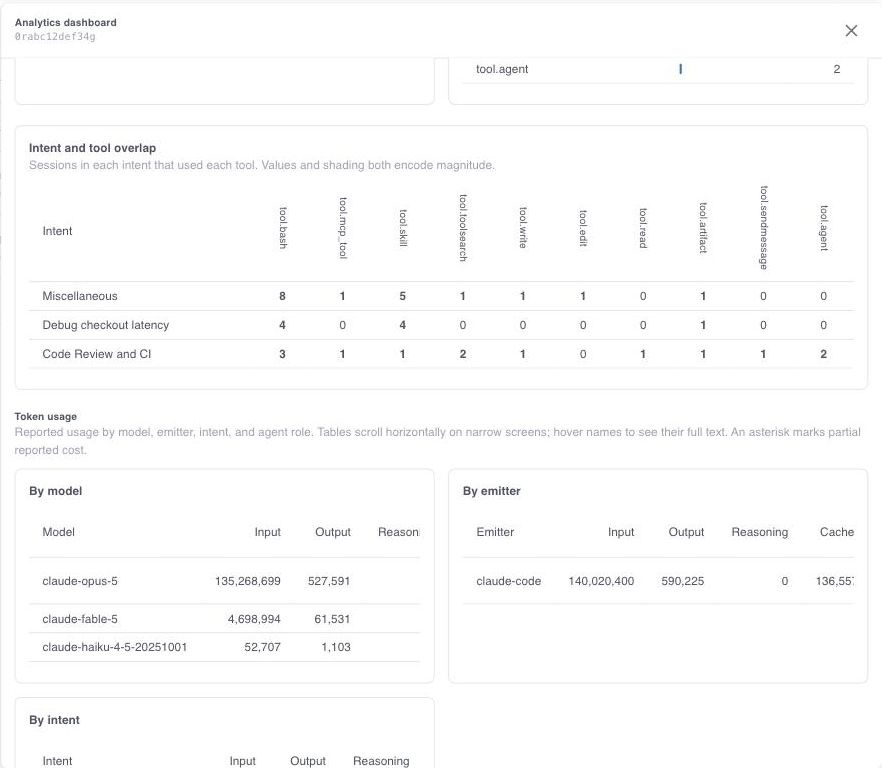Click Code Review and CI tool.agent value 2

click(x=824, y=354)
